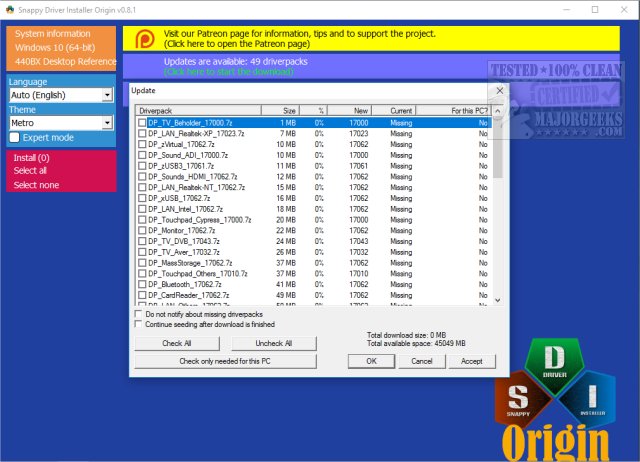640x462 pixels.
Task: Tick checkbox for DP_Sounds_HDMI_17062.7z
Action: (x=142, y=177)
